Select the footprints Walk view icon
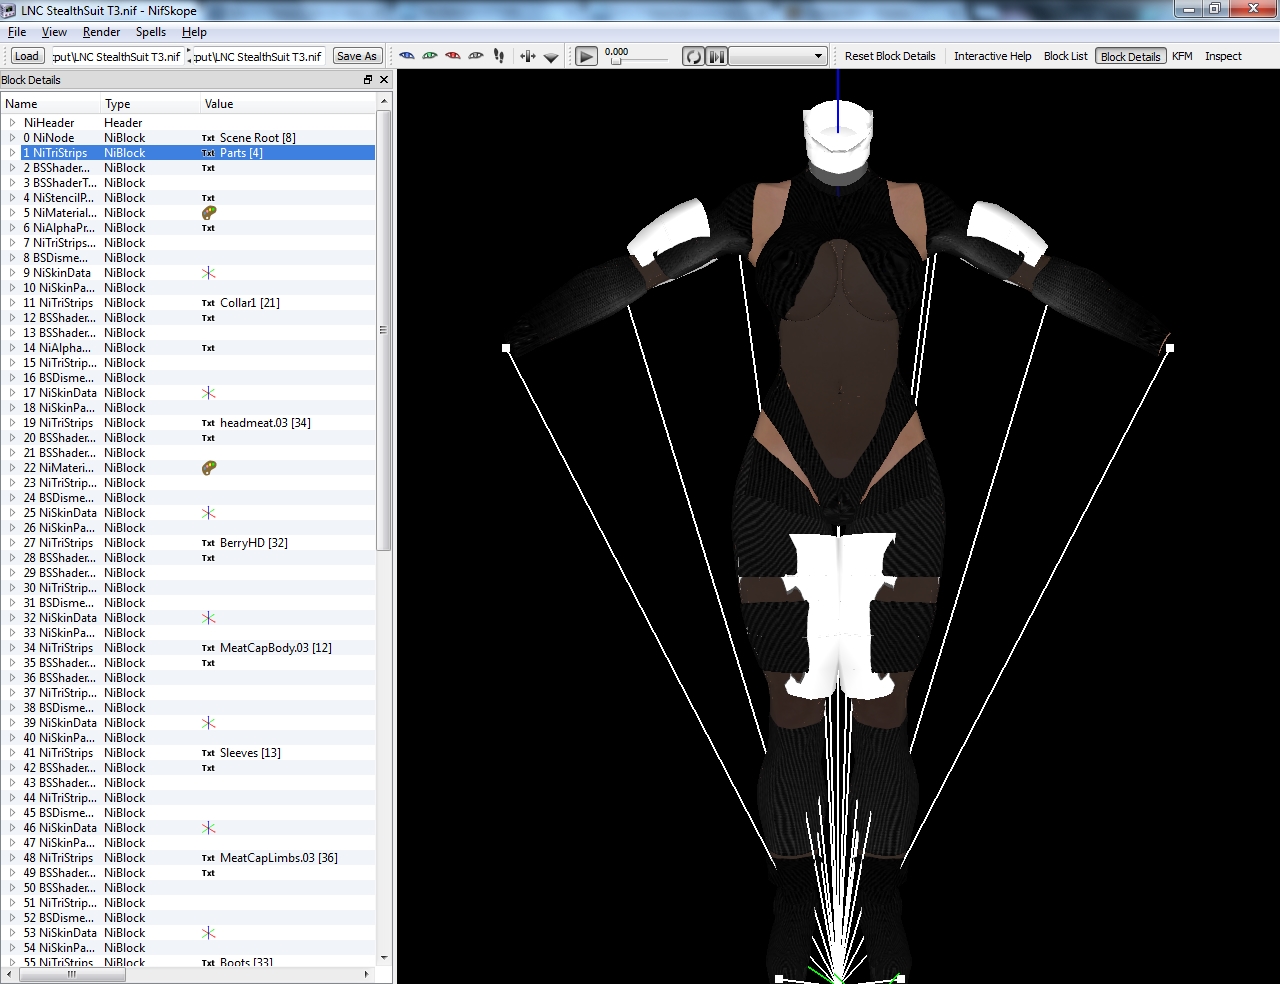Image resolution: width=1280 pixels, height=984 pixels. point(499,56)
